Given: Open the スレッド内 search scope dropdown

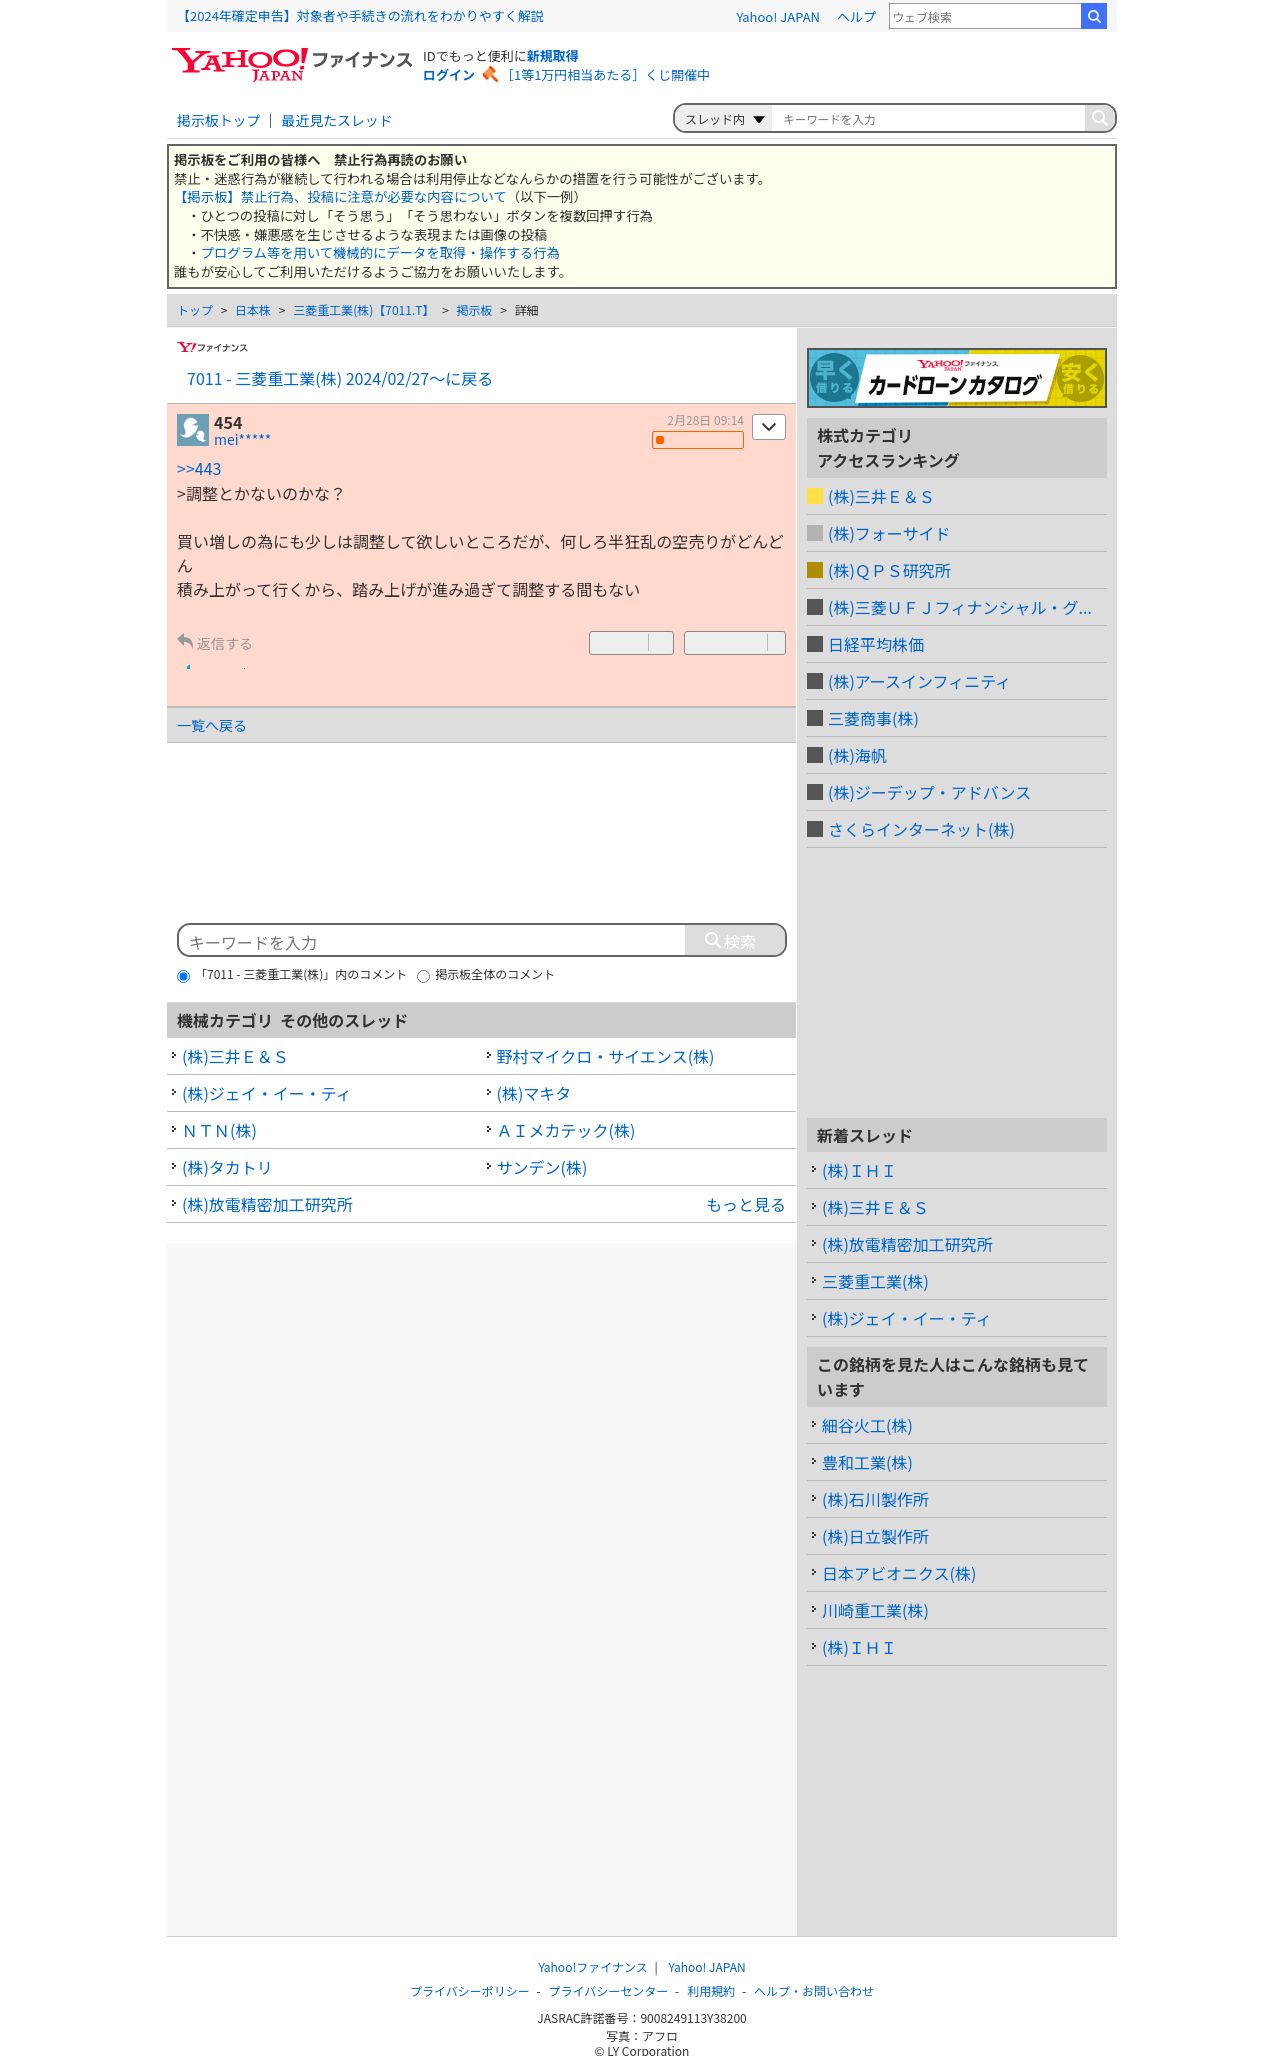Looking at the screenshot, I should [724, 119].
